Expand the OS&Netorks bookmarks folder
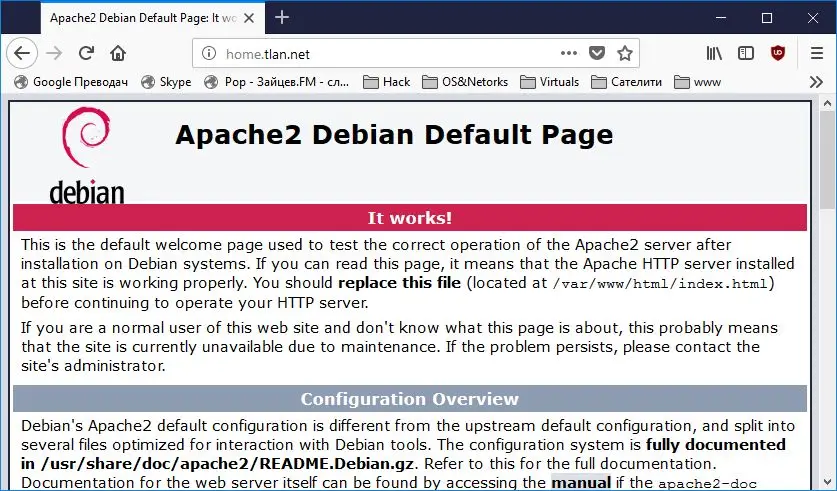The width and height of the screenshot is (837, 491). pos(465,82)
